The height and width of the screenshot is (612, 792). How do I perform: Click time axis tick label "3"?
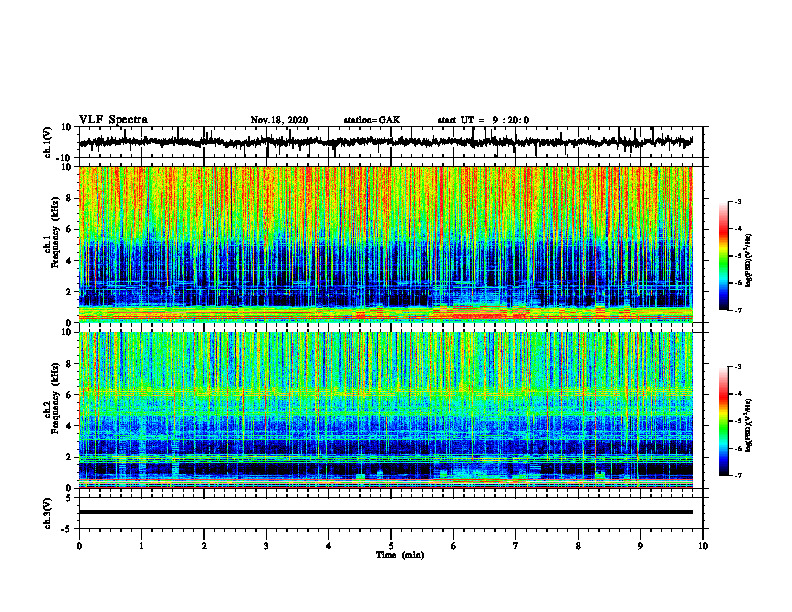coord(266,546)
